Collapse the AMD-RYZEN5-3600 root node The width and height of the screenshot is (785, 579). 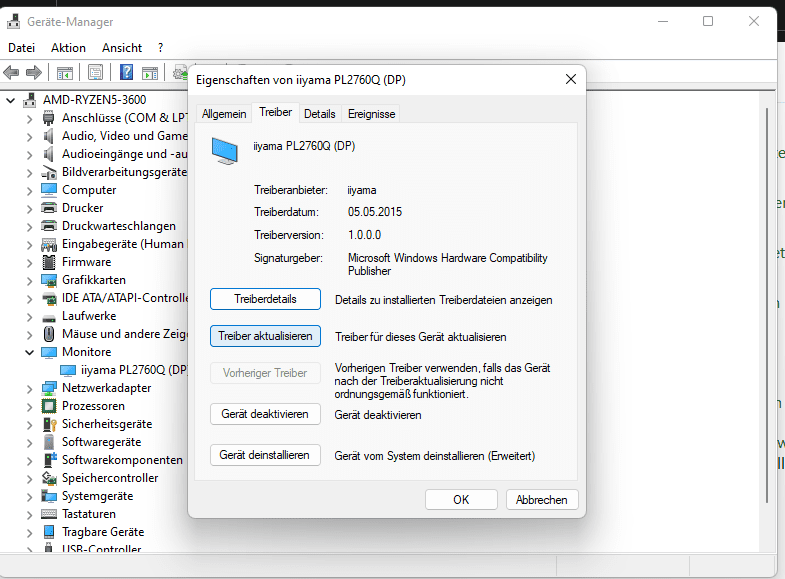coord(11,101)
